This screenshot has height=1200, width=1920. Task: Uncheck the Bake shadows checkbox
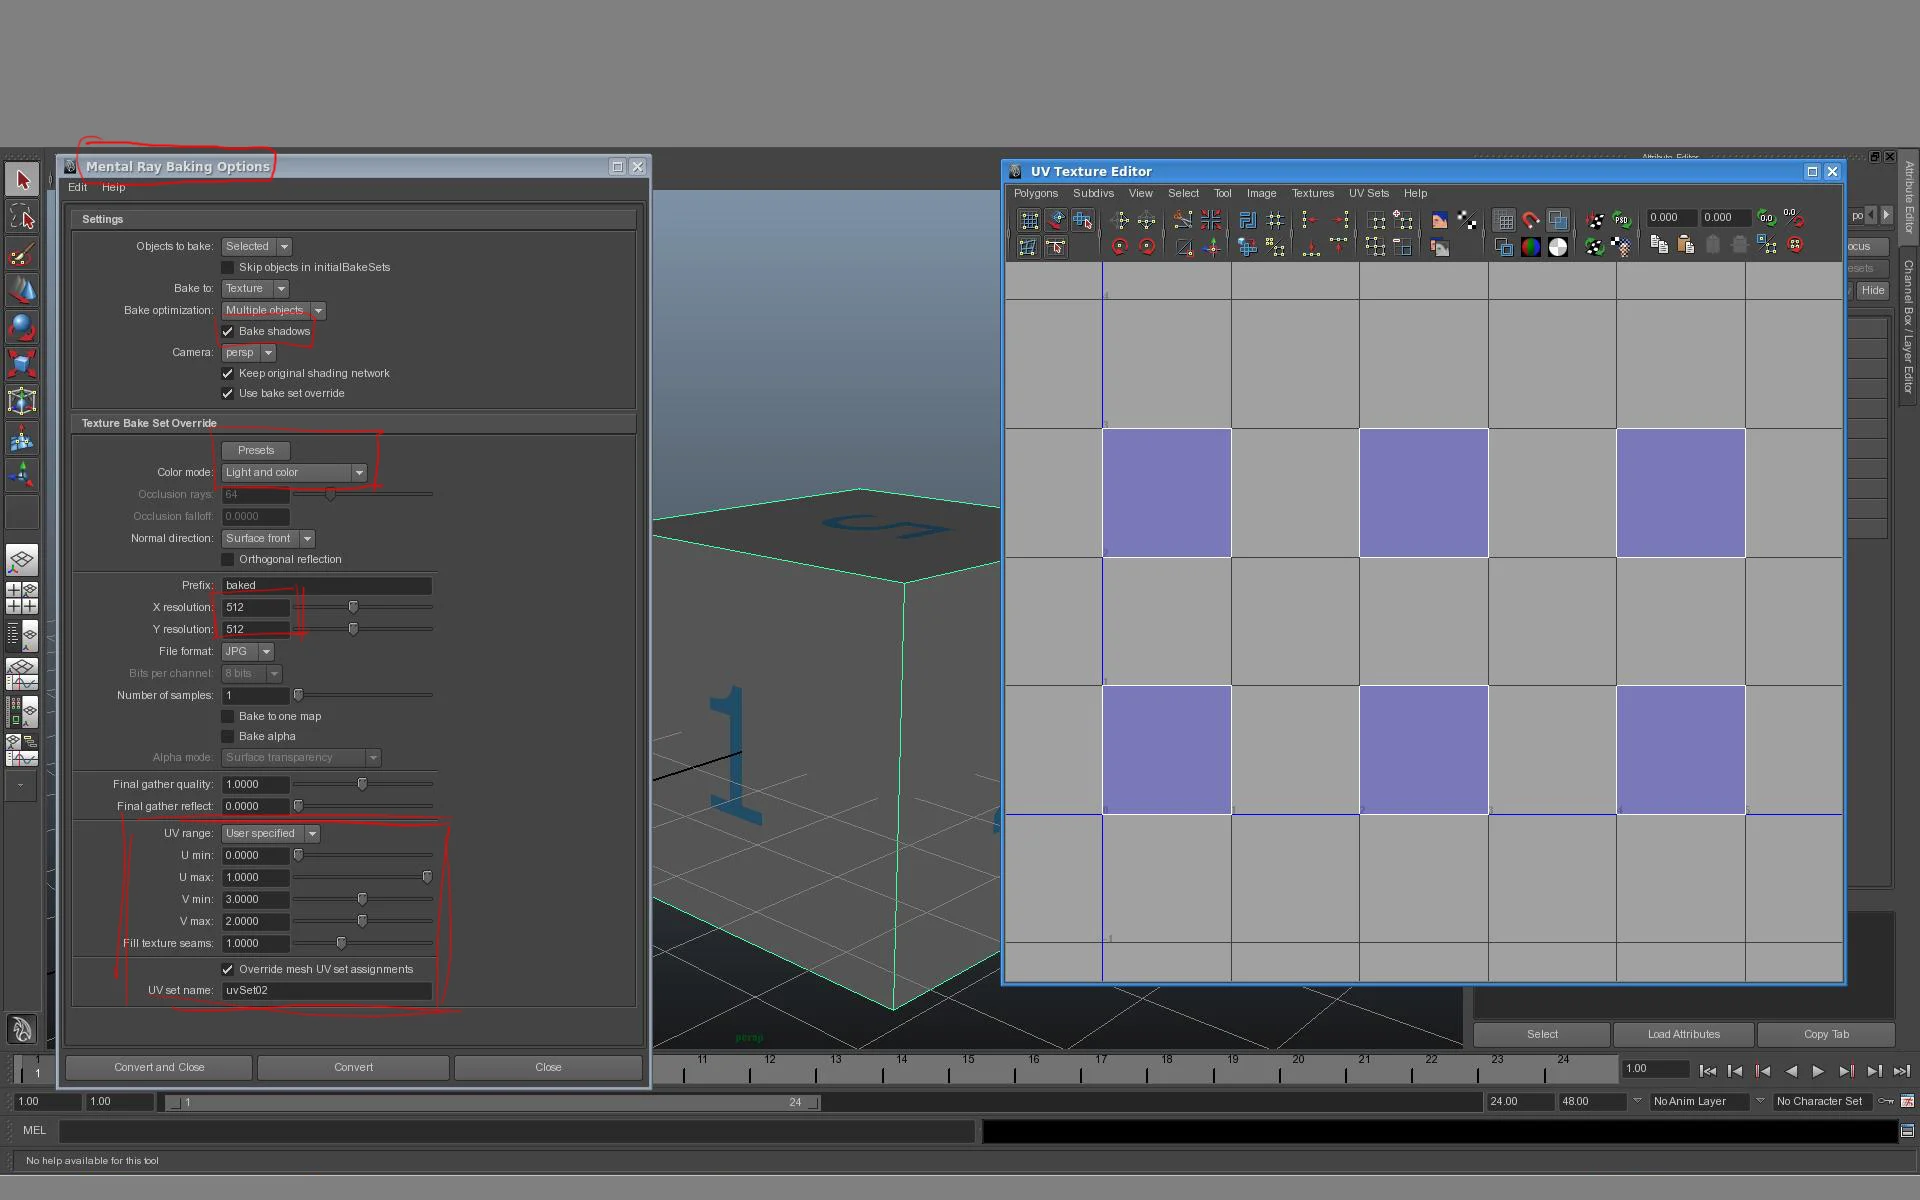tap(228, 331)
